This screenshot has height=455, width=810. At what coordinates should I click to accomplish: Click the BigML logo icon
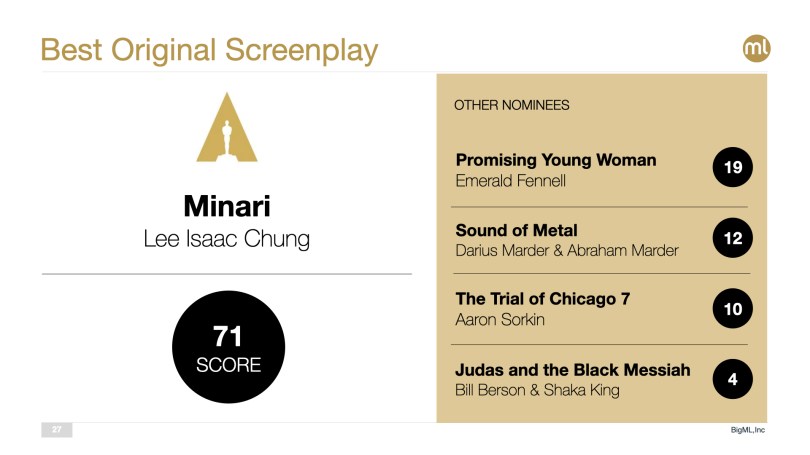pos(757,48)
